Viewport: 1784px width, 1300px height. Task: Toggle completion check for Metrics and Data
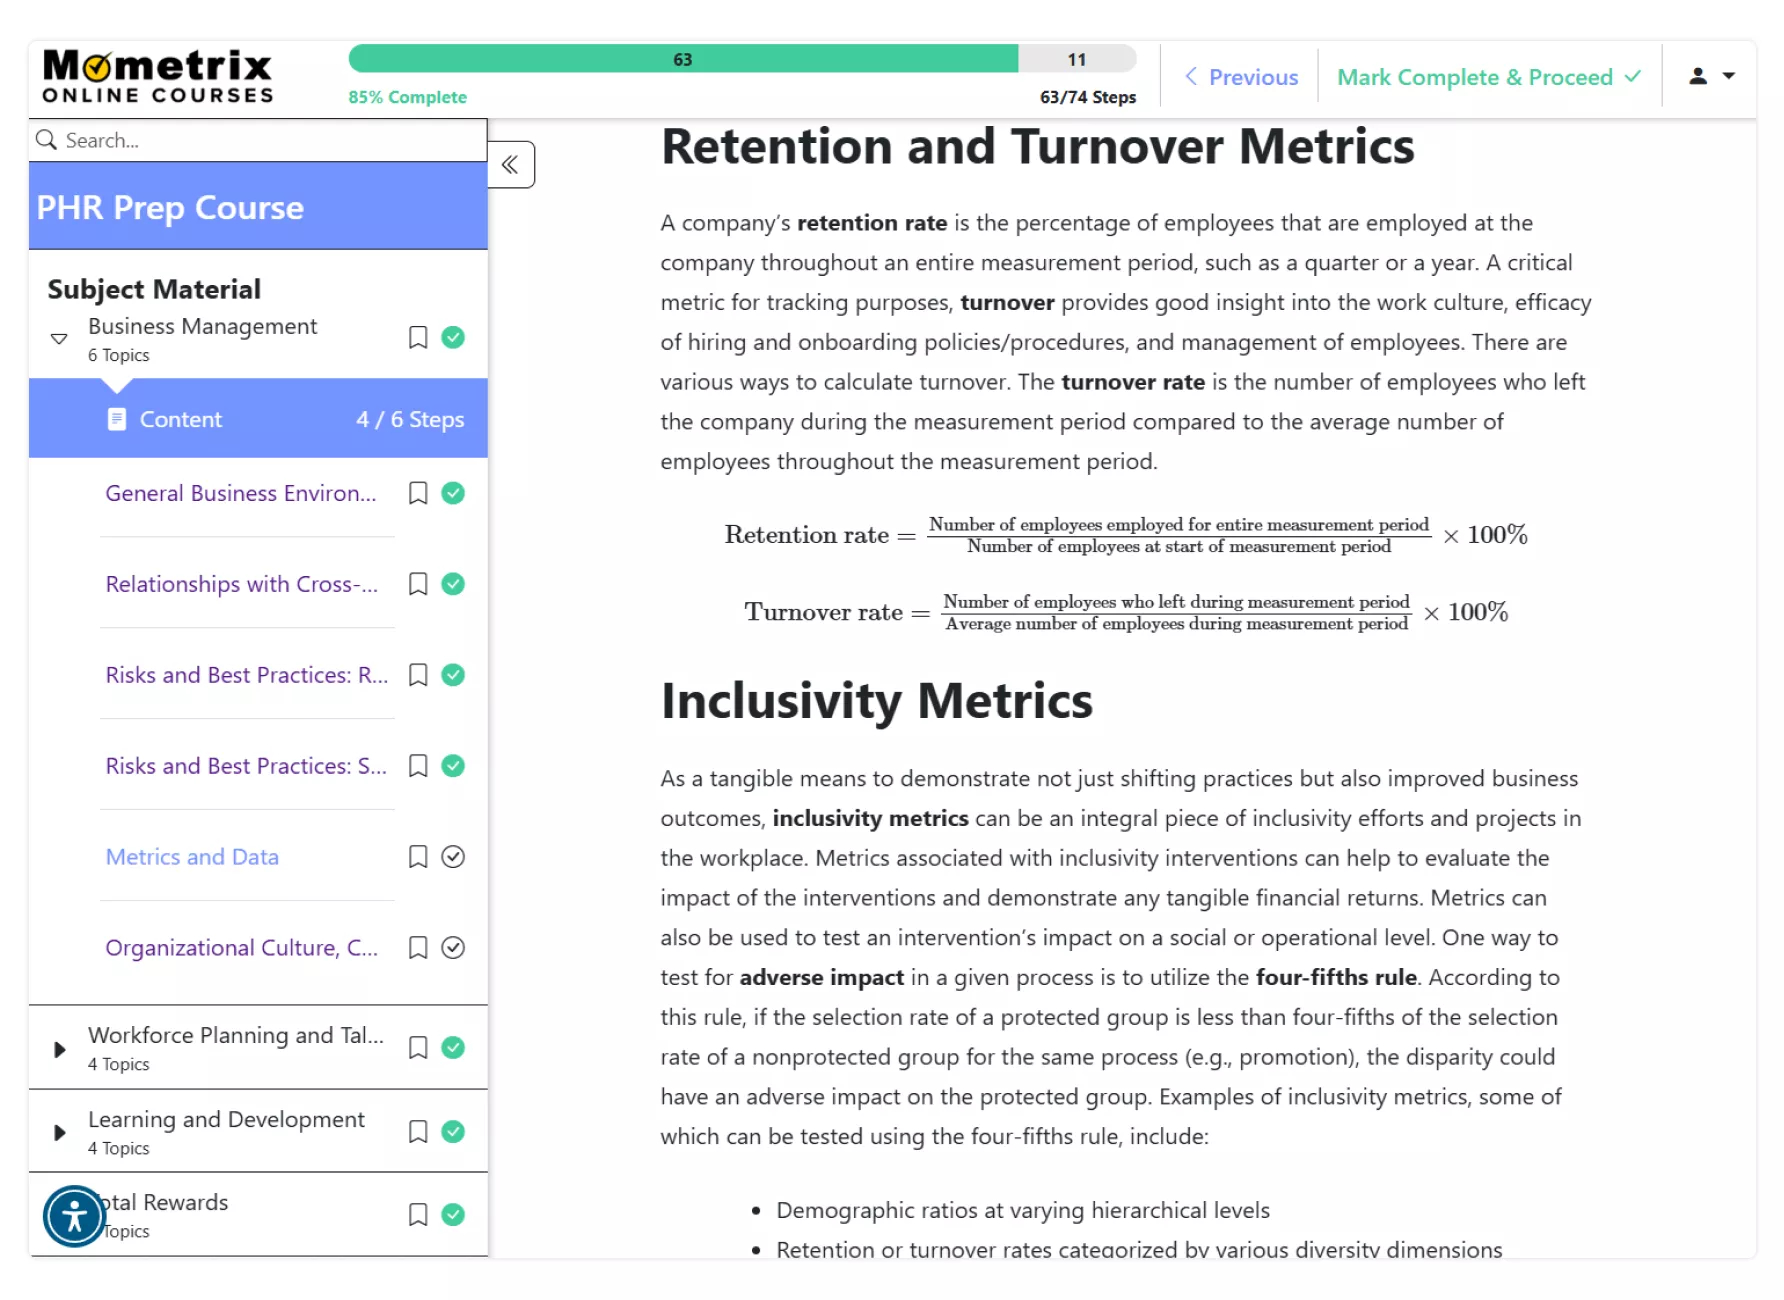[453, 857]
